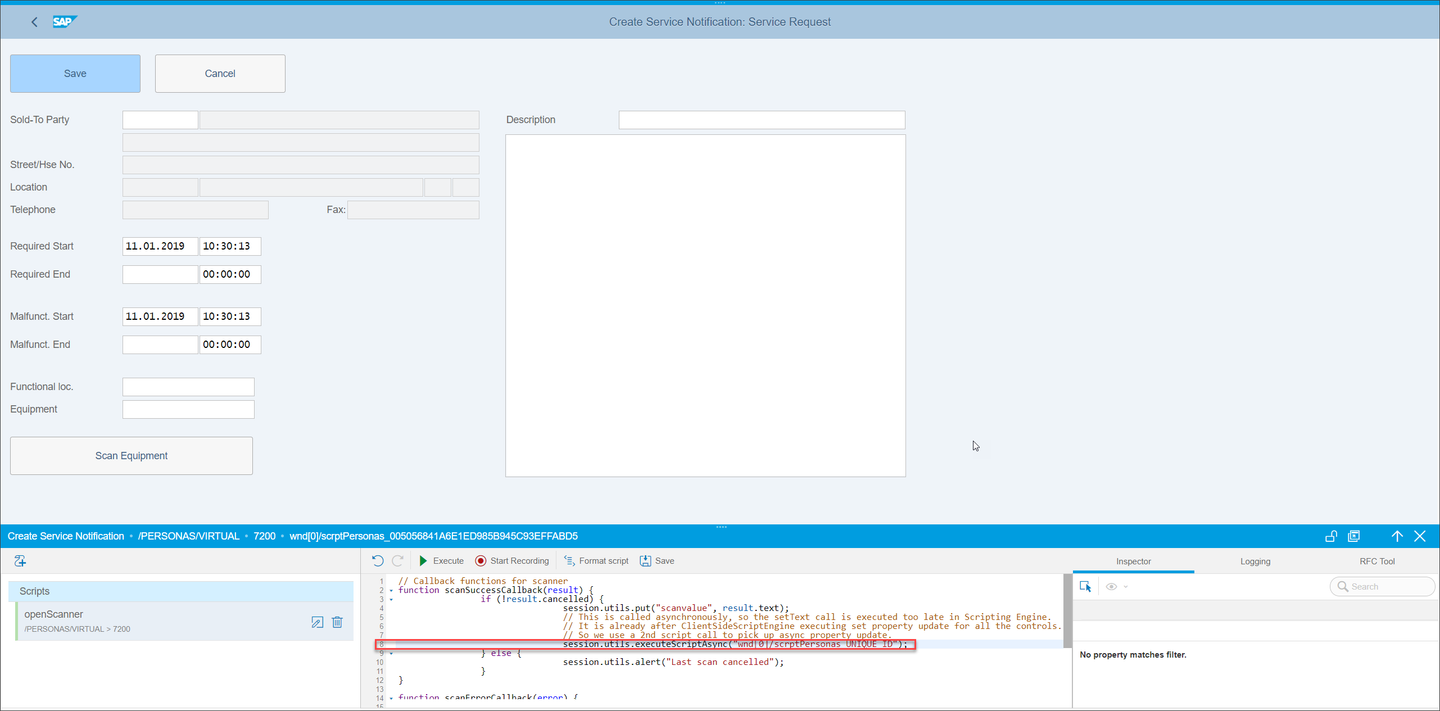The height and width of the screenshot is (711, 1440).
Task: Click the inspector search magnifier icon
Action: [x=1343, y=587]
